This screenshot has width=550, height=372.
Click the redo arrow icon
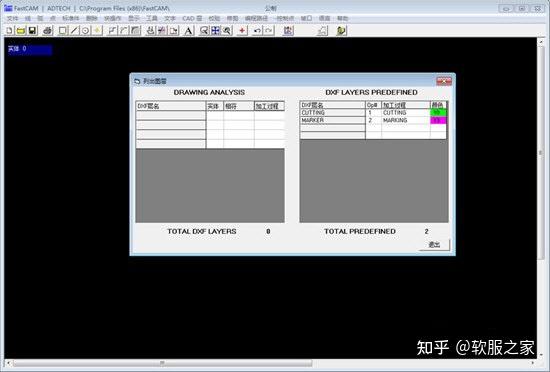click(269, 31)
